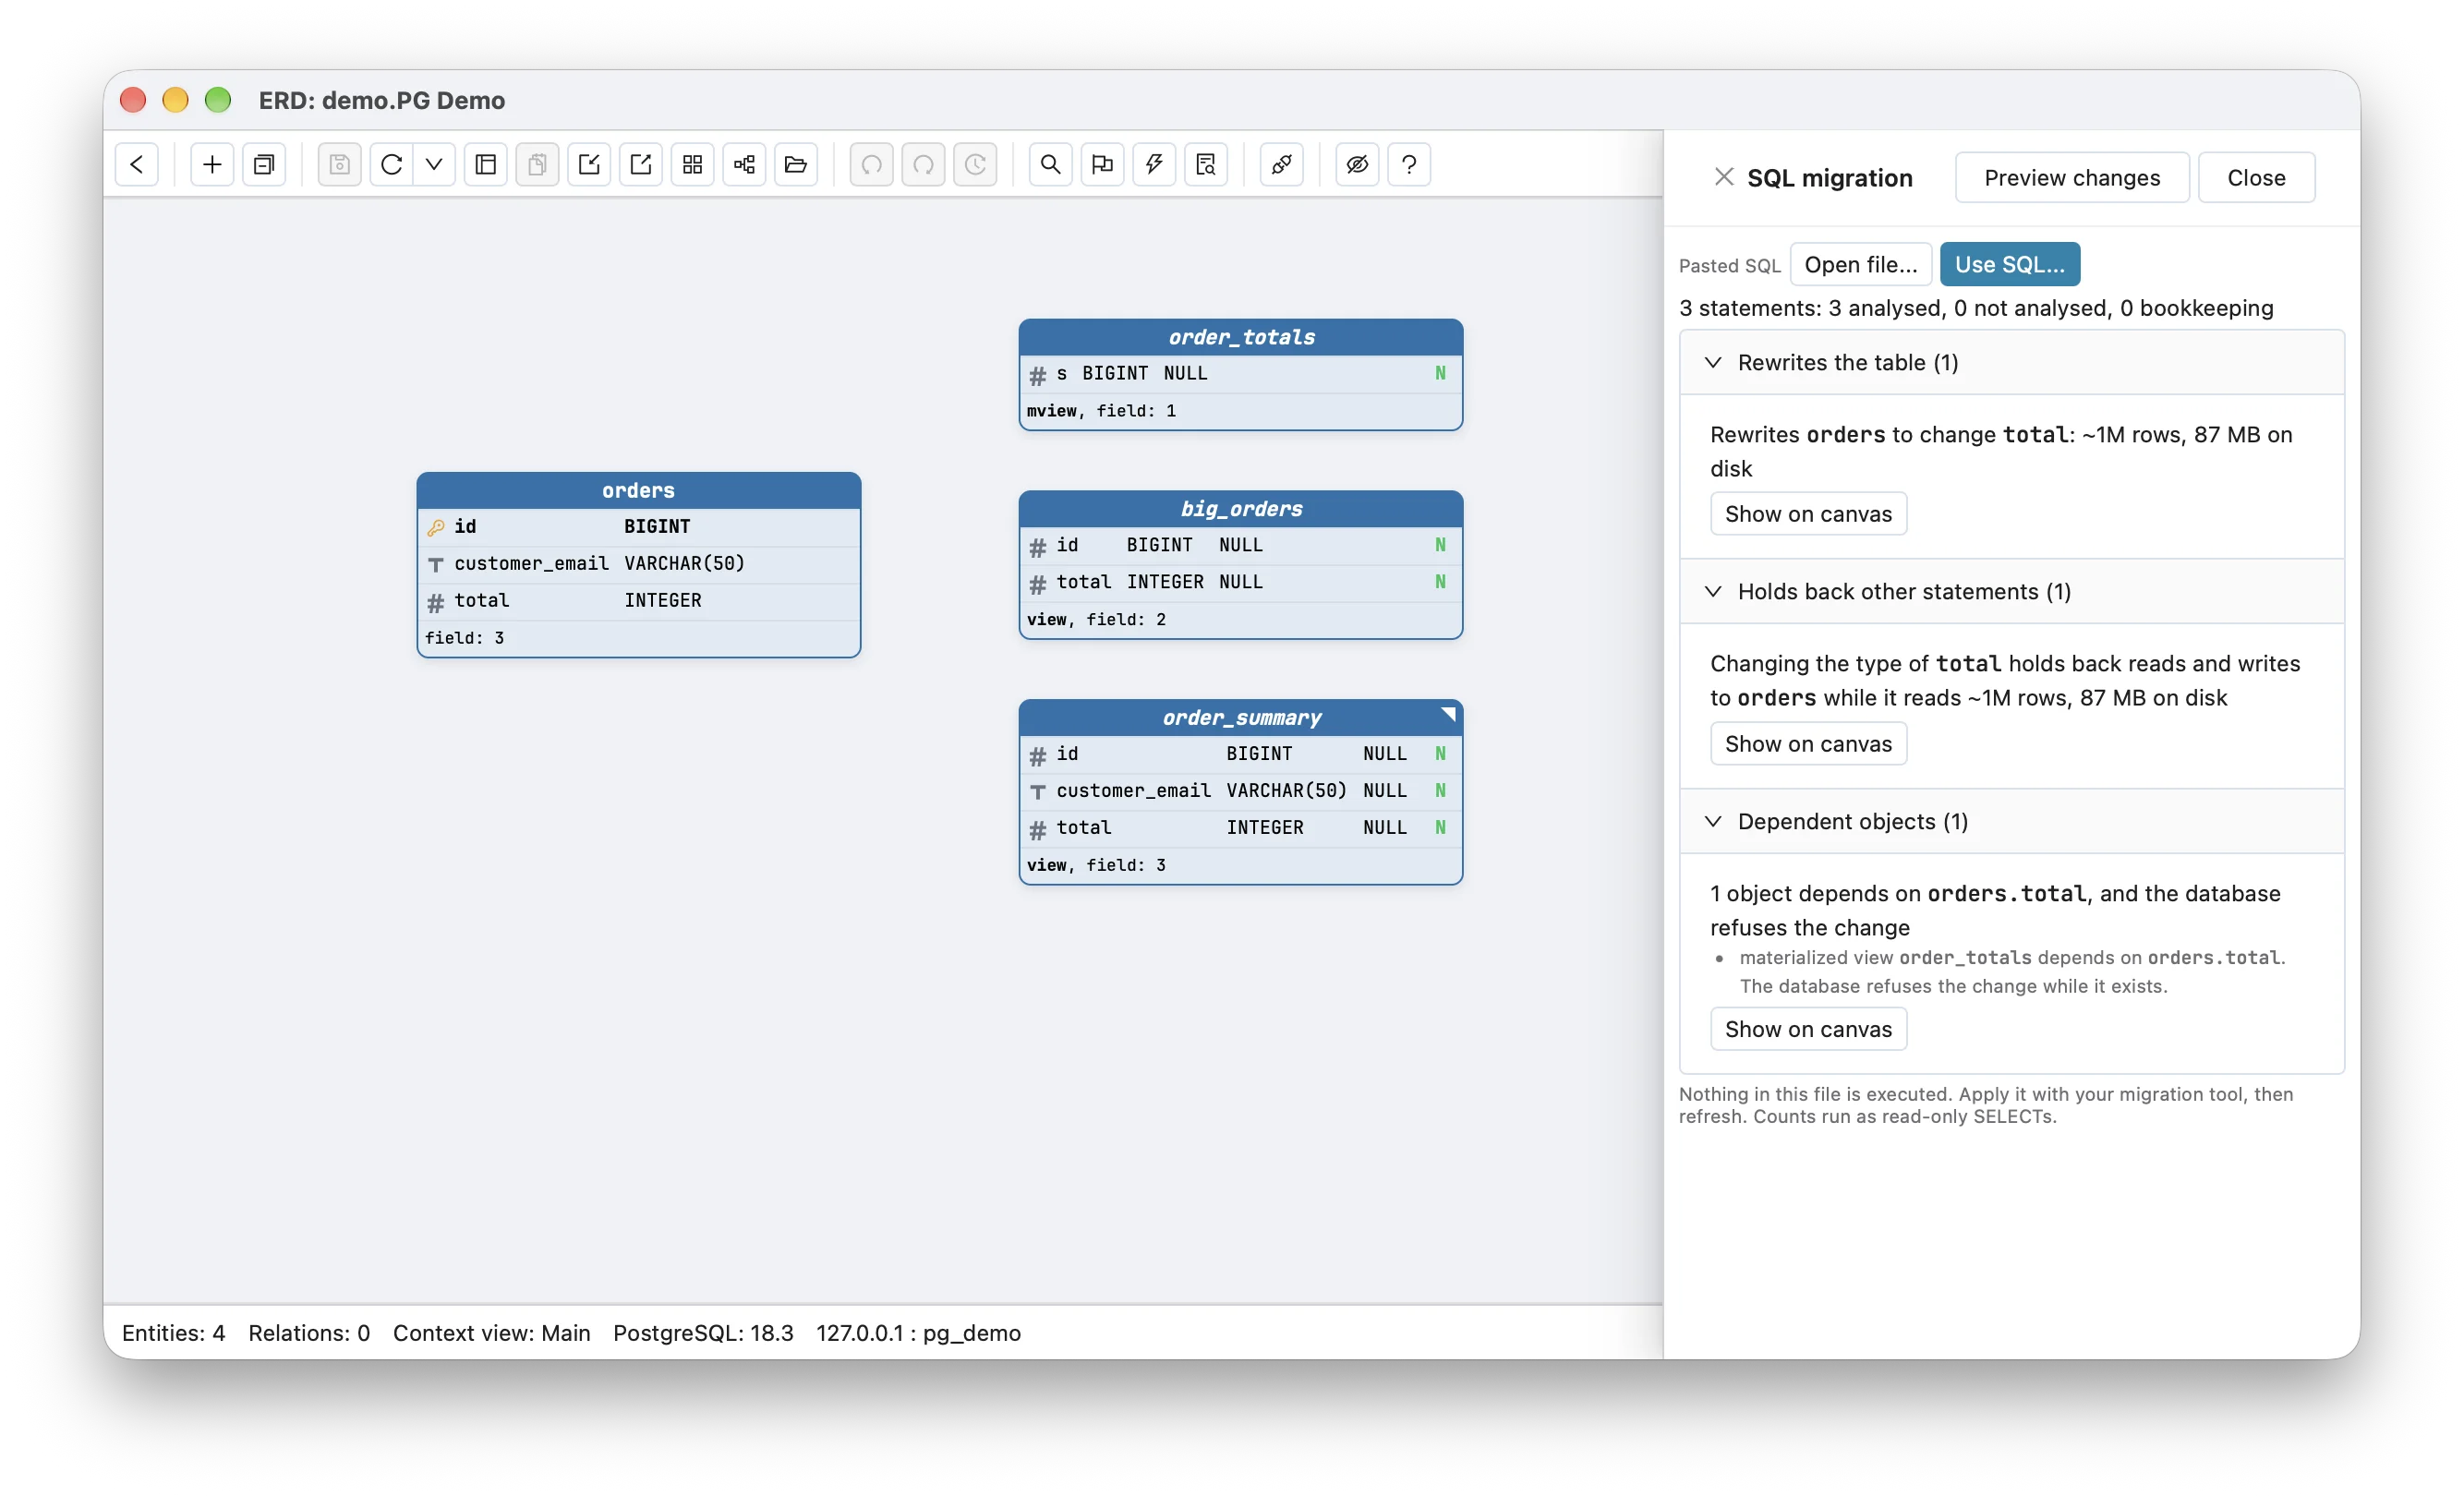Click the four-square grid icon
Viewport: 2464px width, 1496px height.
[693, 164]
